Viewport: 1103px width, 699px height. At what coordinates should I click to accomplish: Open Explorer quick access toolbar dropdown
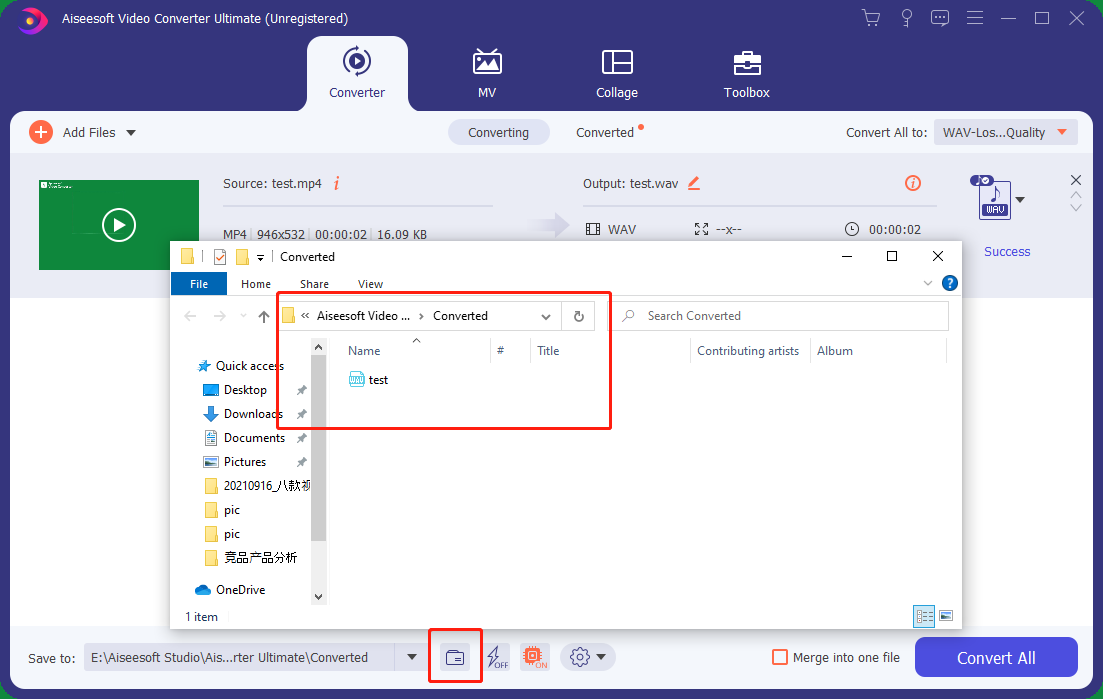pyautogui.click(x=260, y=257)
